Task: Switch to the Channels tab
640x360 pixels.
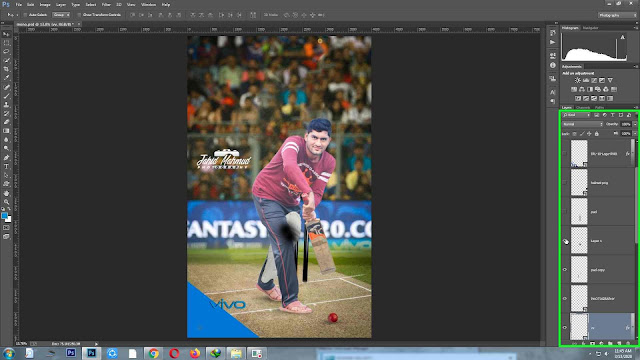Action: (583, 107)
